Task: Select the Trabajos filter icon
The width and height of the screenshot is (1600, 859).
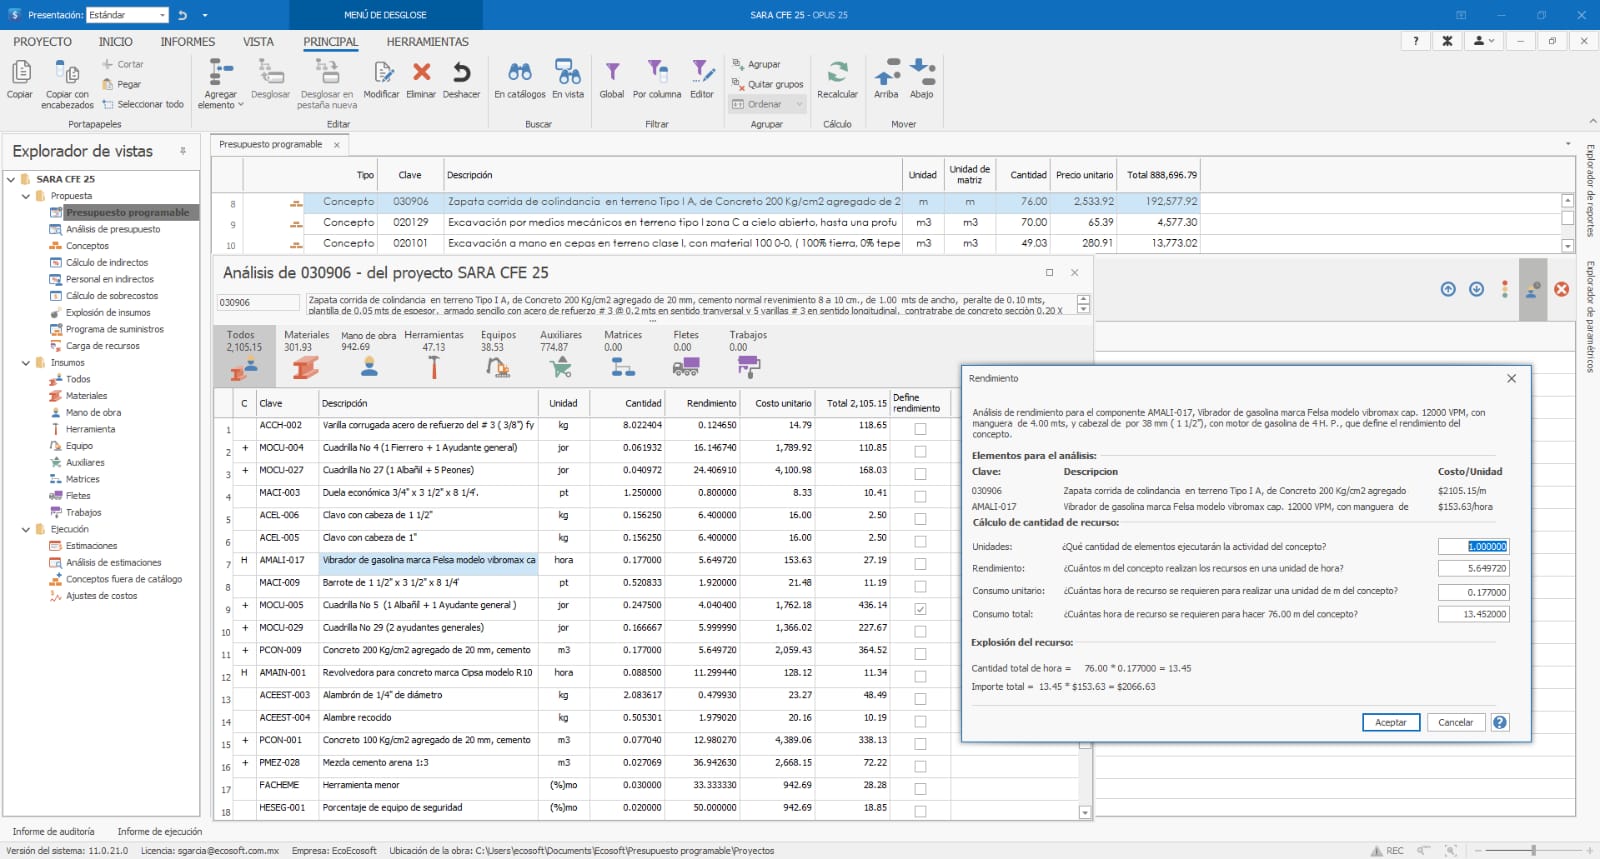Action: (748, 367)
